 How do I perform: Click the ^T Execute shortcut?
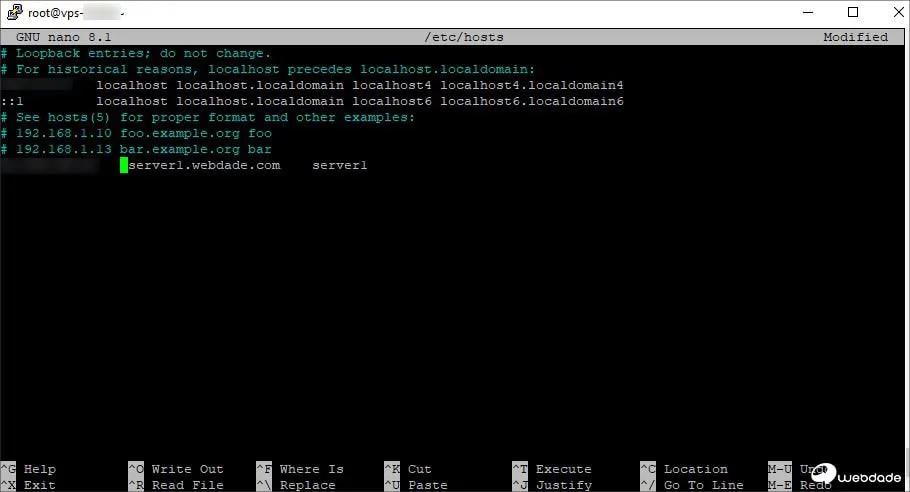coord(551,469)
